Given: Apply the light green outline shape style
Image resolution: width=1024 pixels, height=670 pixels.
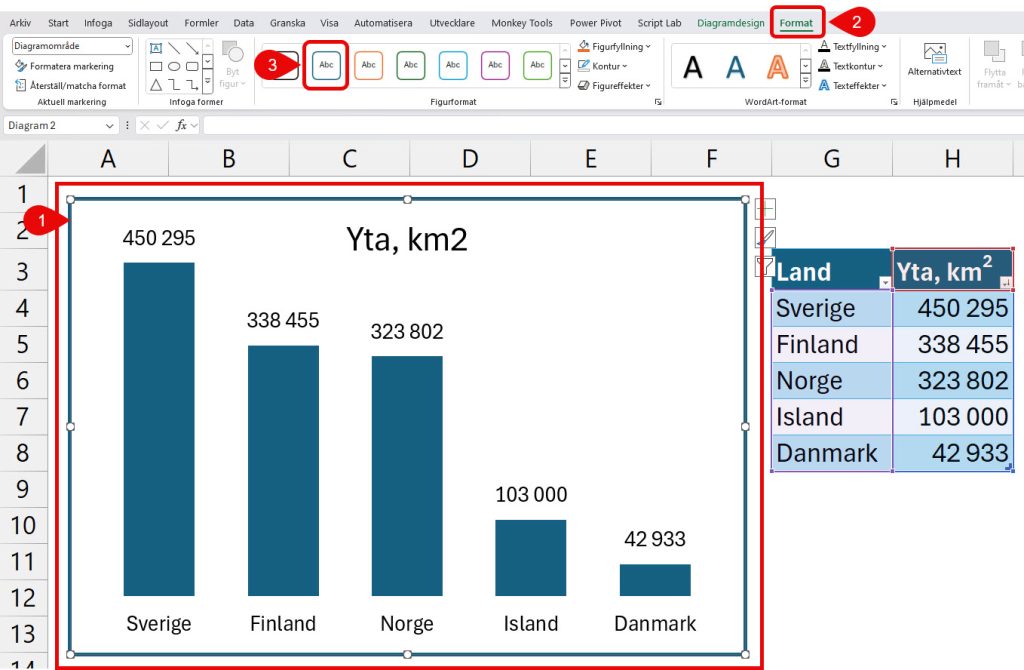Looking at the screenshot, I should (x=537, y=65).
